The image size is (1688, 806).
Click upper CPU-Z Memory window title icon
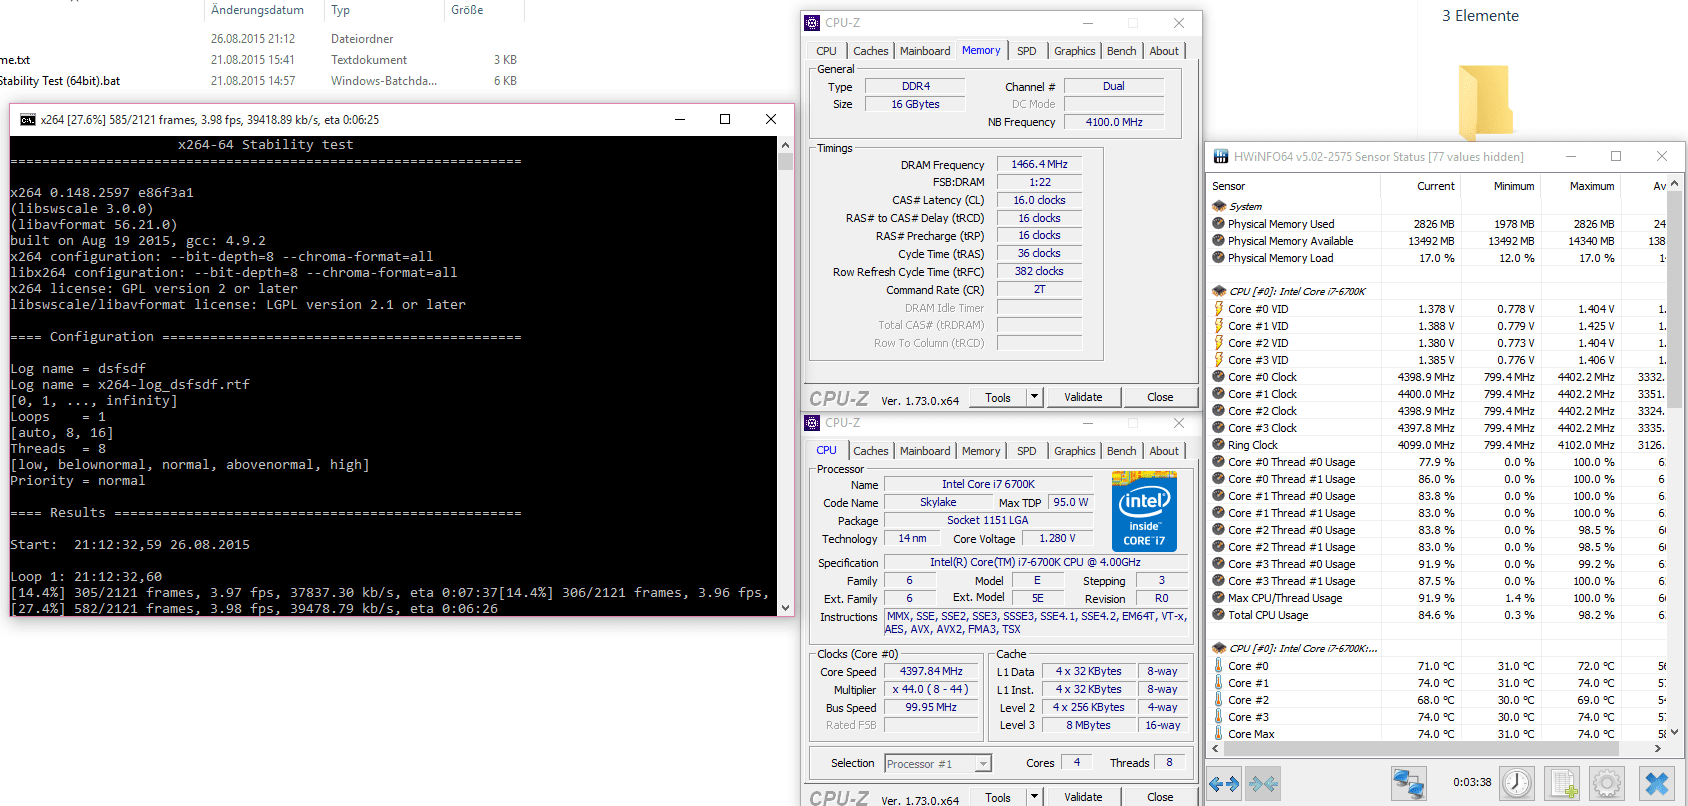(812, 23)
